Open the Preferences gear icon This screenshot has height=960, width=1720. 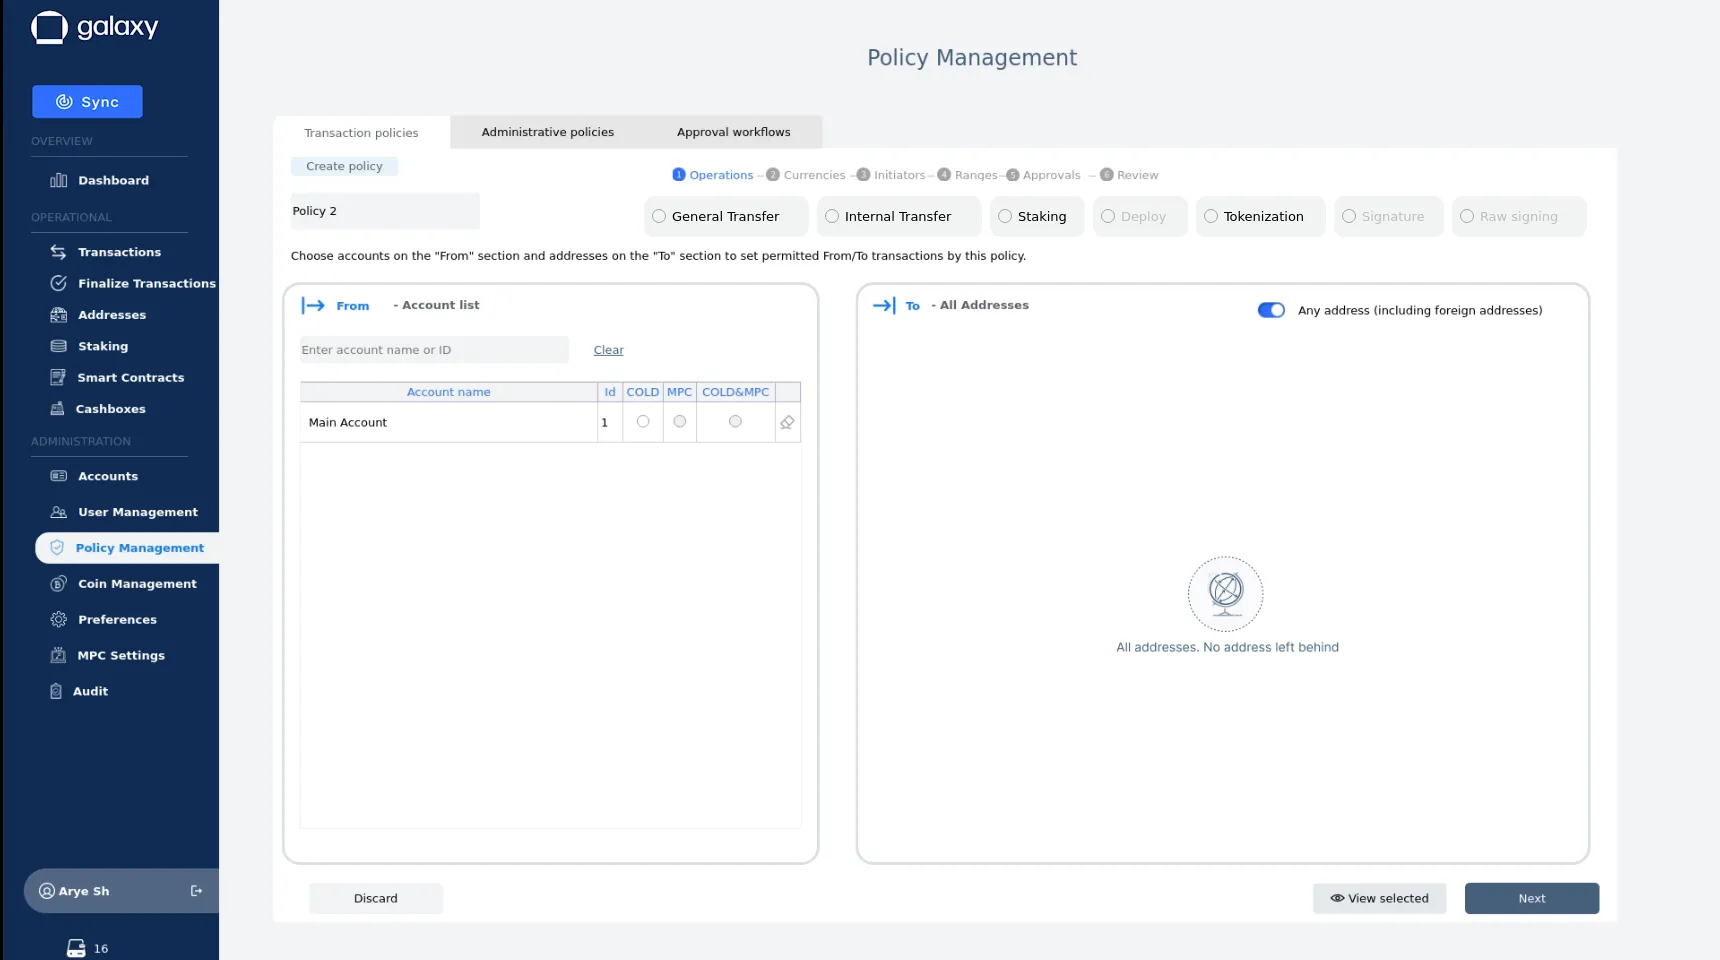(59, 620)
